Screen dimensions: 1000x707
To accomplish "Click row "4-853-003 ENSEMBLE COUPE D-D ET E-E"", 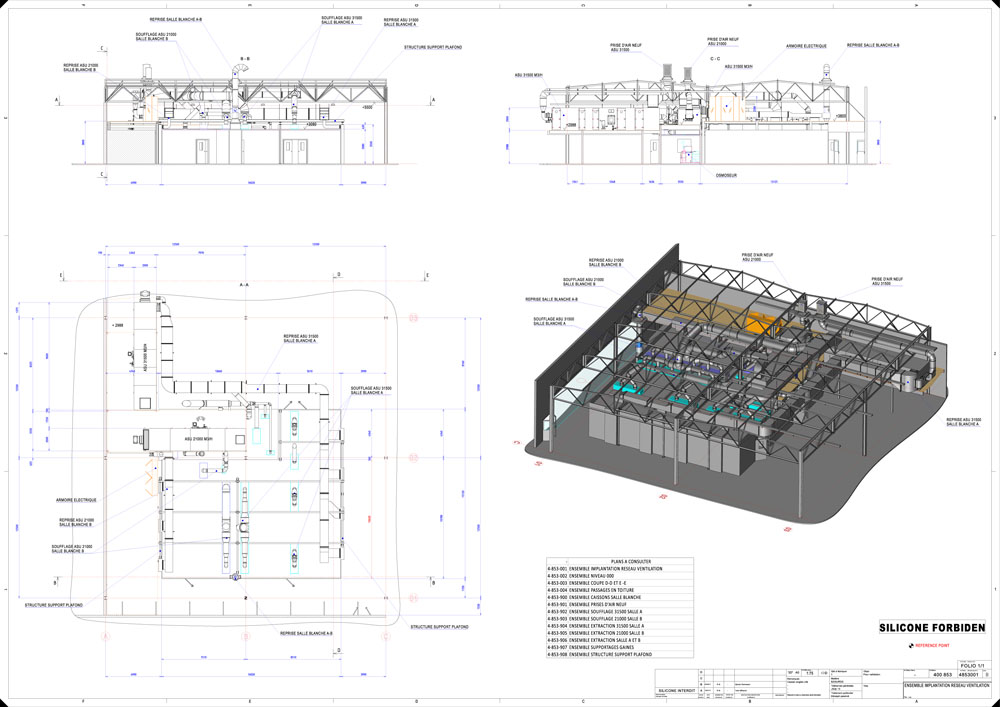I will click(x=620, y=583).
